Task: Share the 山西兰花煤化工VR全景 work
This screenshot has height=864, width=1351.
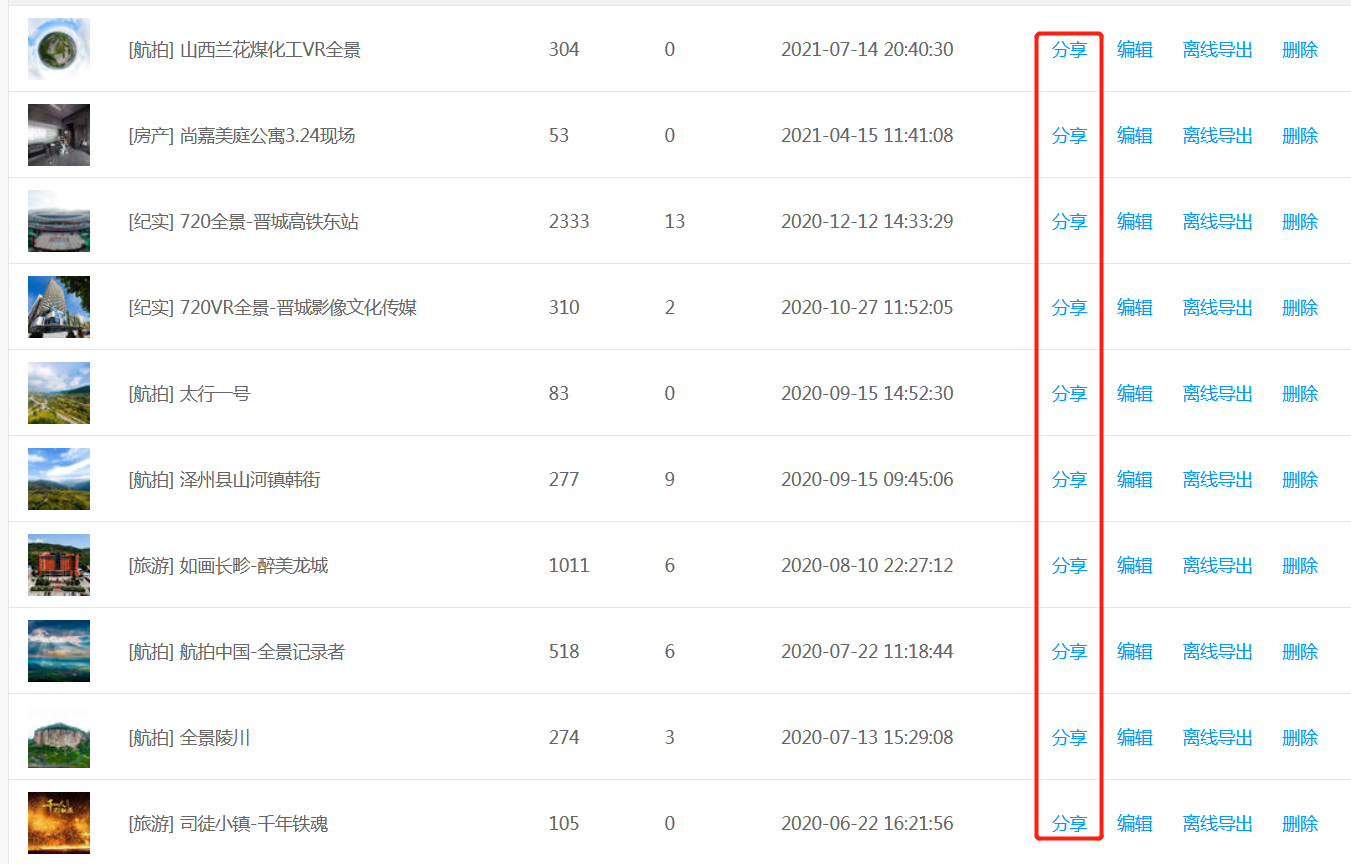Action: click(x=1069, y=50)
